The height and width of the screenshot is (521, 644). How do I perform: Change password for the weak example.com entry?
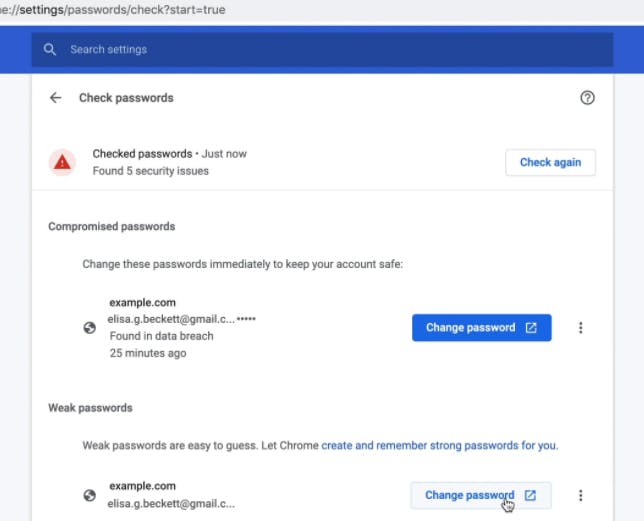pos(469,495)
